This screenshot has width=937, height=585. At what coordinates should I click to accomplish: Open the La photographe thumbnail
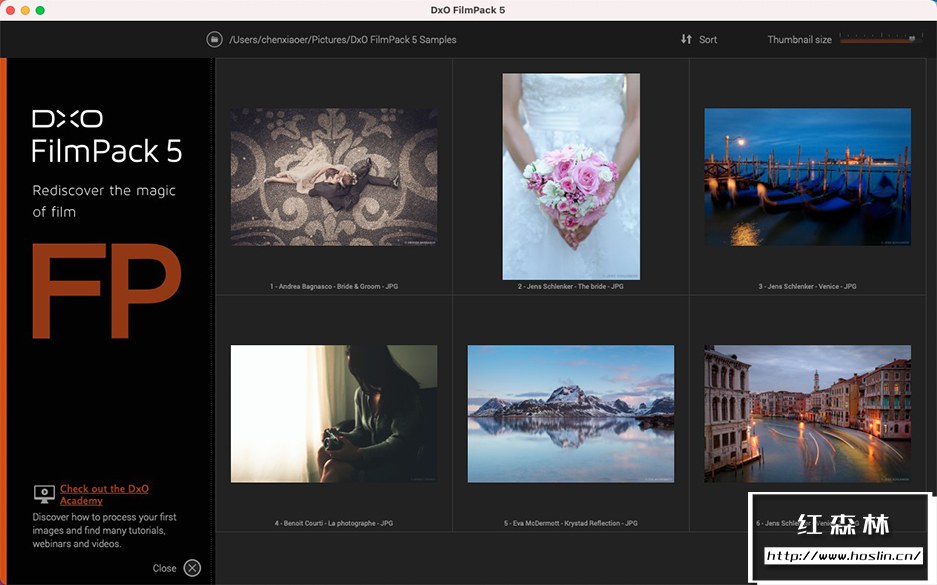tap(334, 413)
